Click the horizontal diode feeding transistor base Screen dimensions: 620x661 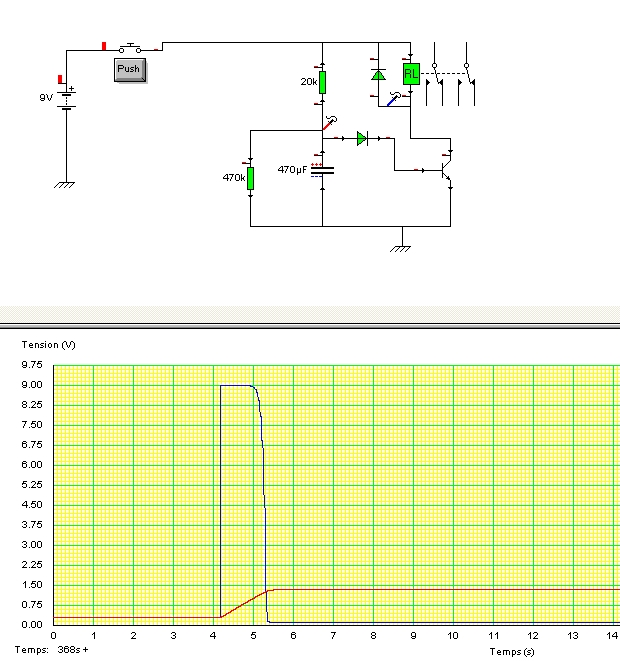coord(362,138)
